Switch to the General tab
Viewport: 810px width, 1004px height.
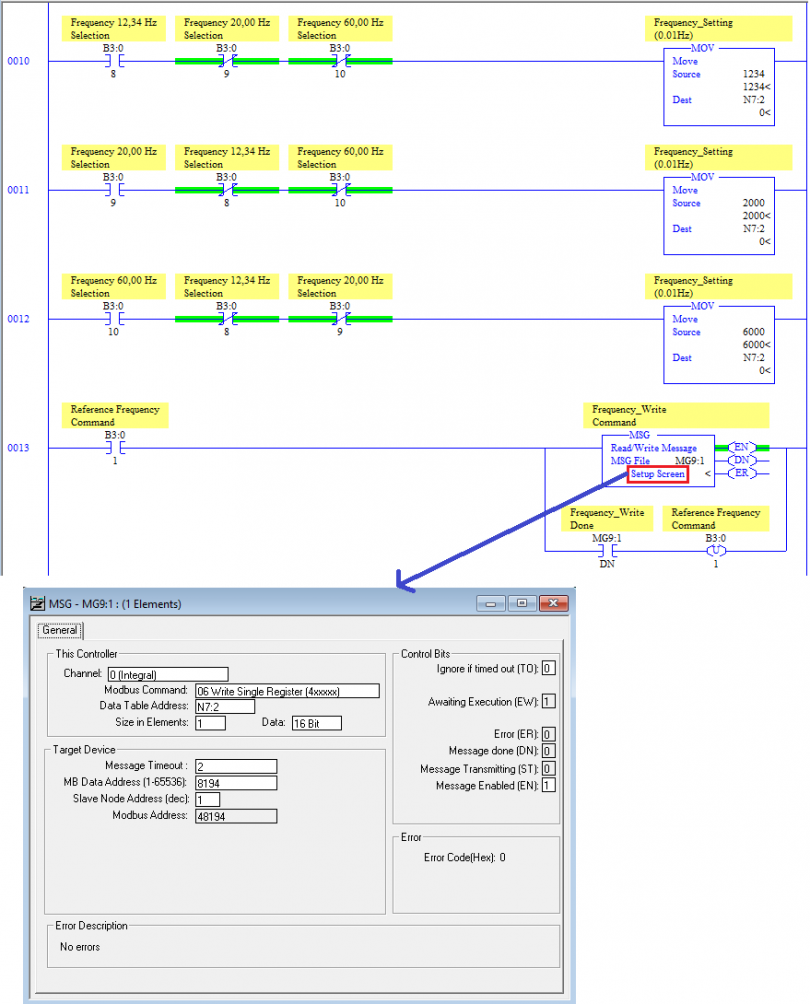(60, 630)
